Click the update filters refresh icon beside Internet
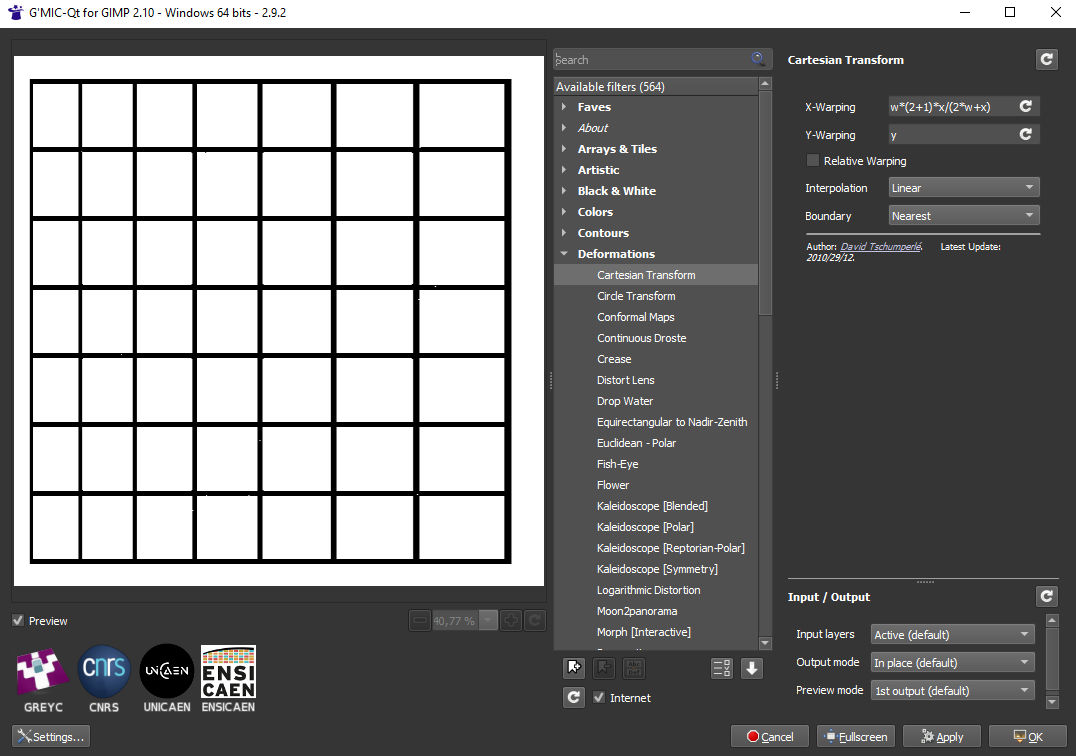Image resolution: width=1076 pixels, height=756 pixels. click(x=574, y=697)
